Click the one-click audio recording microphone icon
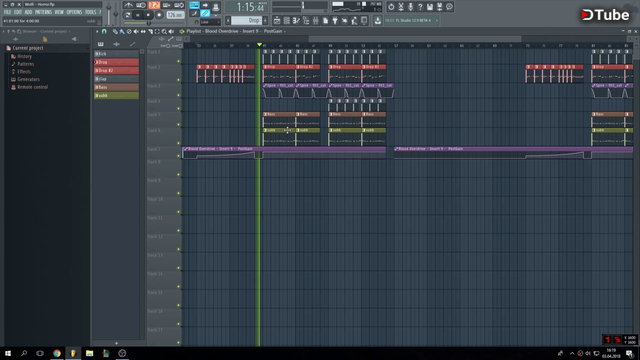640x360 pixels. 411,7
